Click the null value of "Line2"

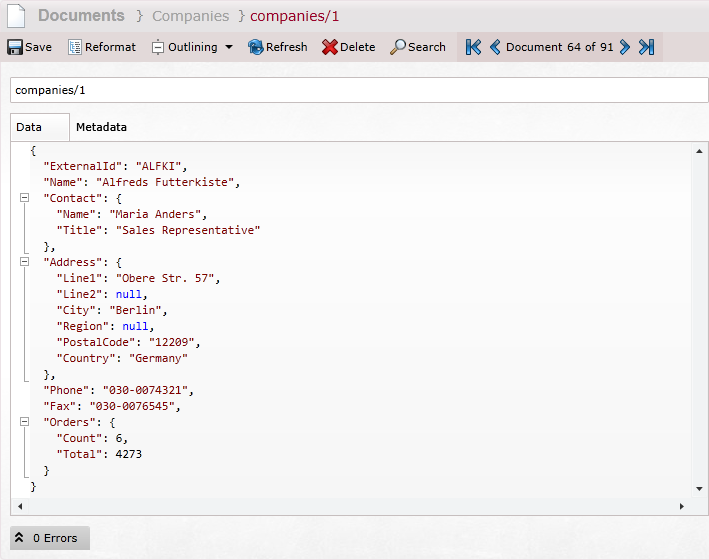(x=129, y=294)
